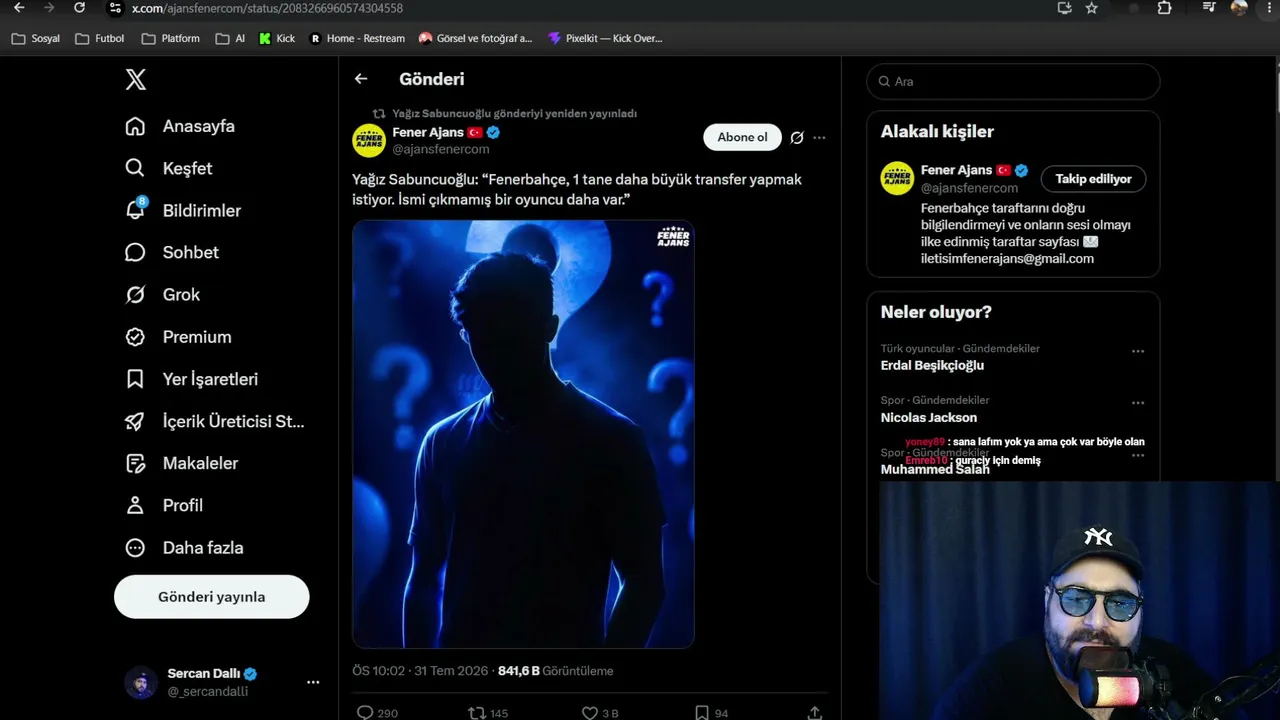Expand the AI bookmarks folder
This screenshot has width=1280, height=720.
point(230,39)
